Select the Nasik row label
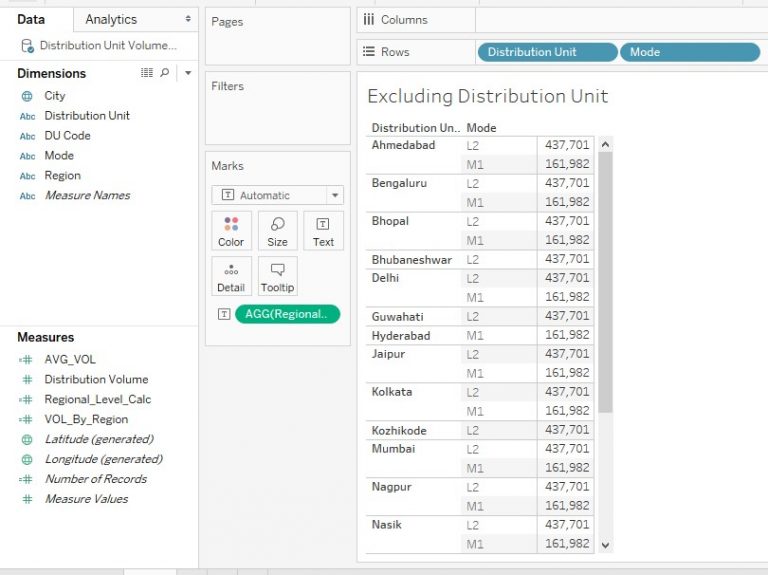This screenshot has width=768, height=575. tap(386, 525)
